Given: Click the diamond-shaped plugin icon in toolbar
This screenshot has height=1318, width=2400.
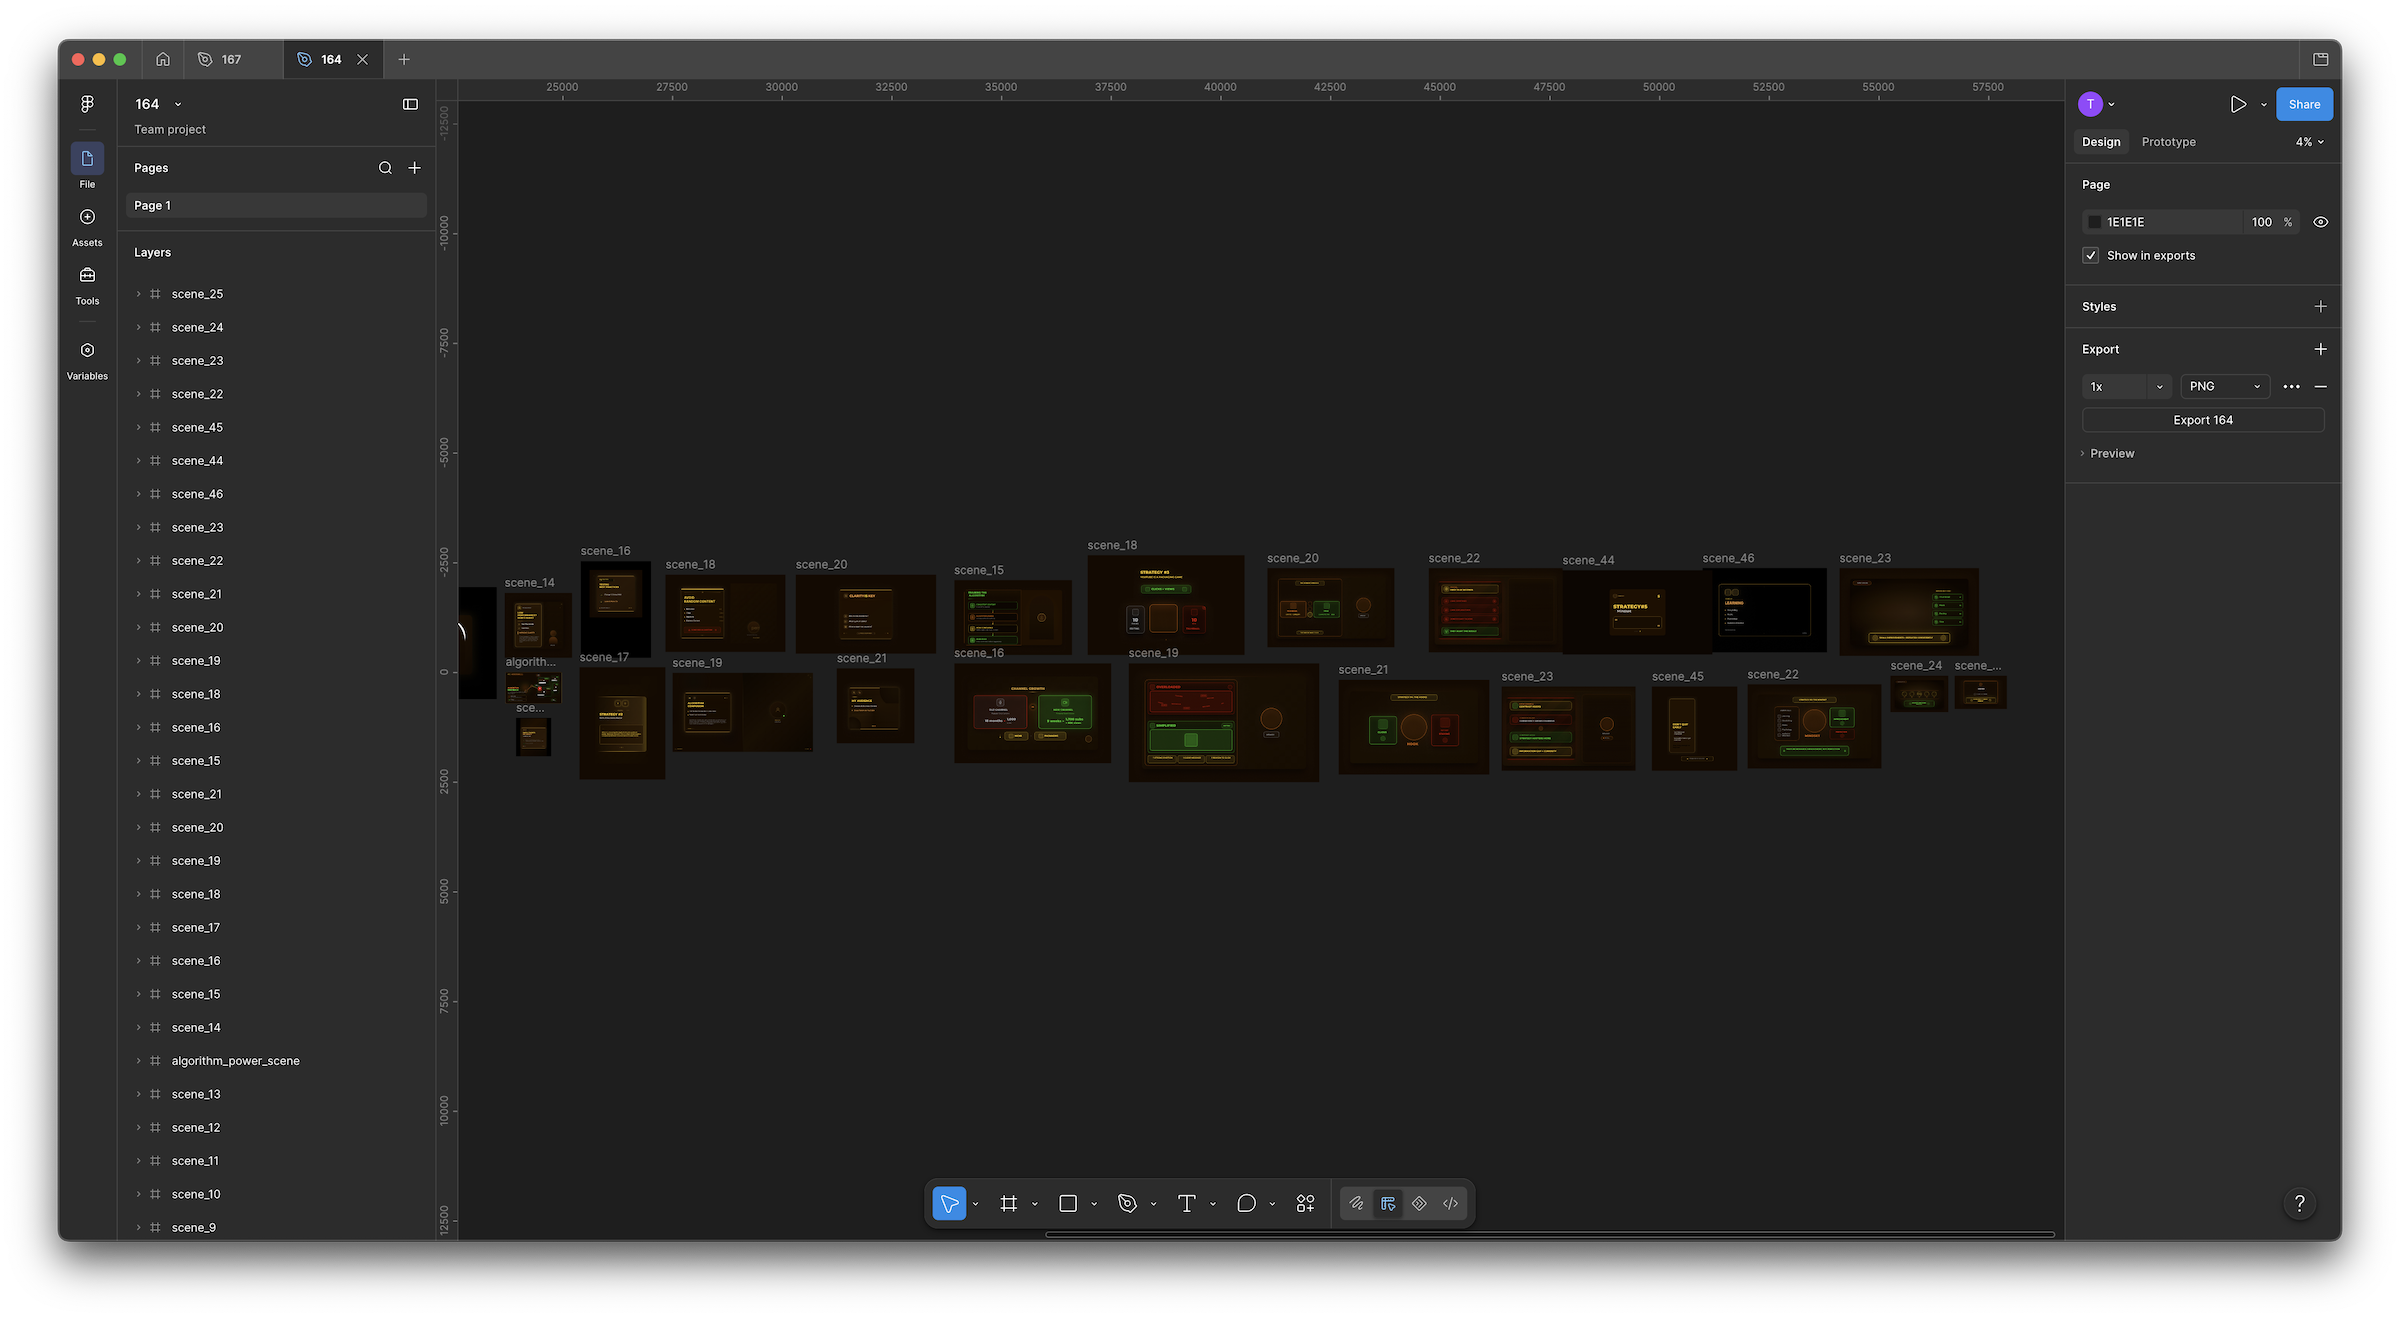Looking at the screenshot, I should (x=1419, y=1203).
